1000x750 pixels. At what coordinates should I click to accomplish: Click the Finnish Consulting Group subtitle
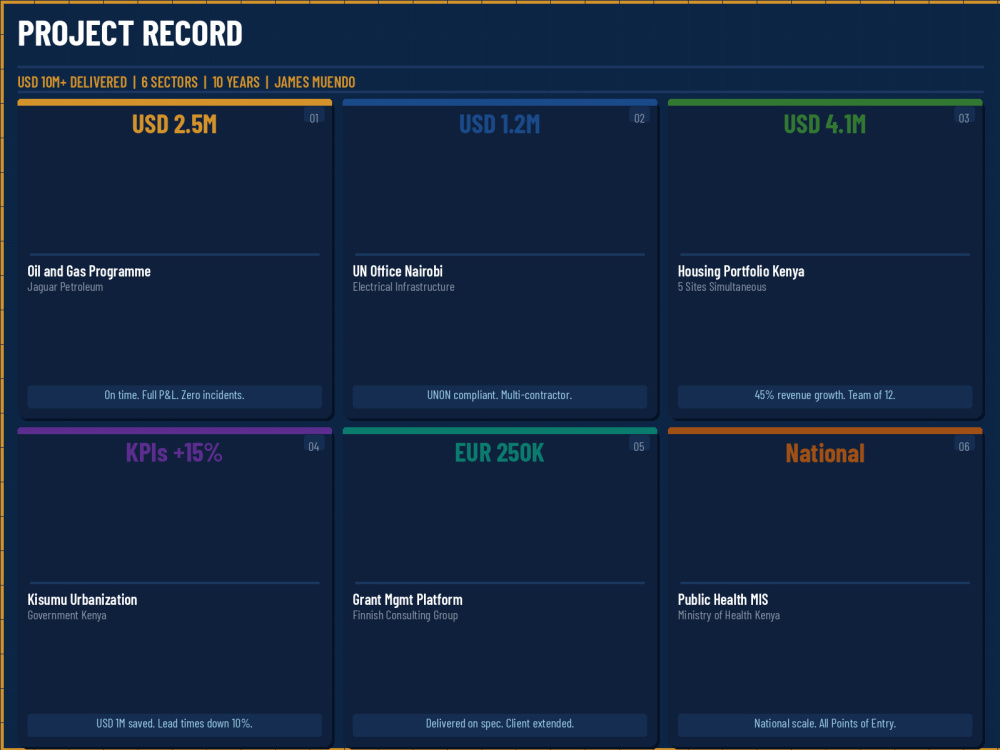(x=405, y=615)
